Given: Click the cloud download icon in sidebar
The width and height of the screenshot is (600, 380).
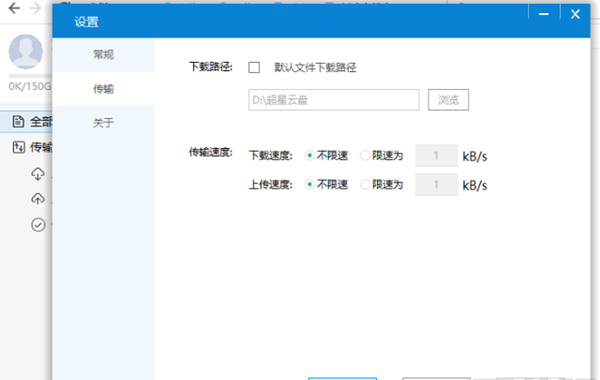Looking at the screenshot, I should tap(38, 174).
